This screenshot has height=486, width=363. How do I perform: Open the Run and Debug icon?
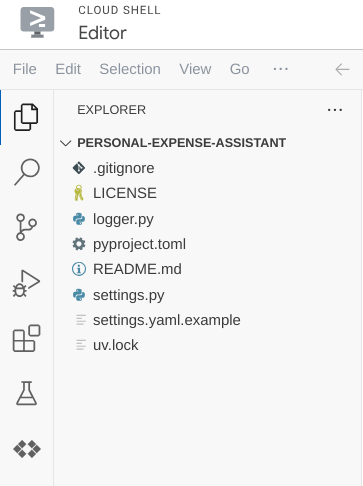coord(26,283)
